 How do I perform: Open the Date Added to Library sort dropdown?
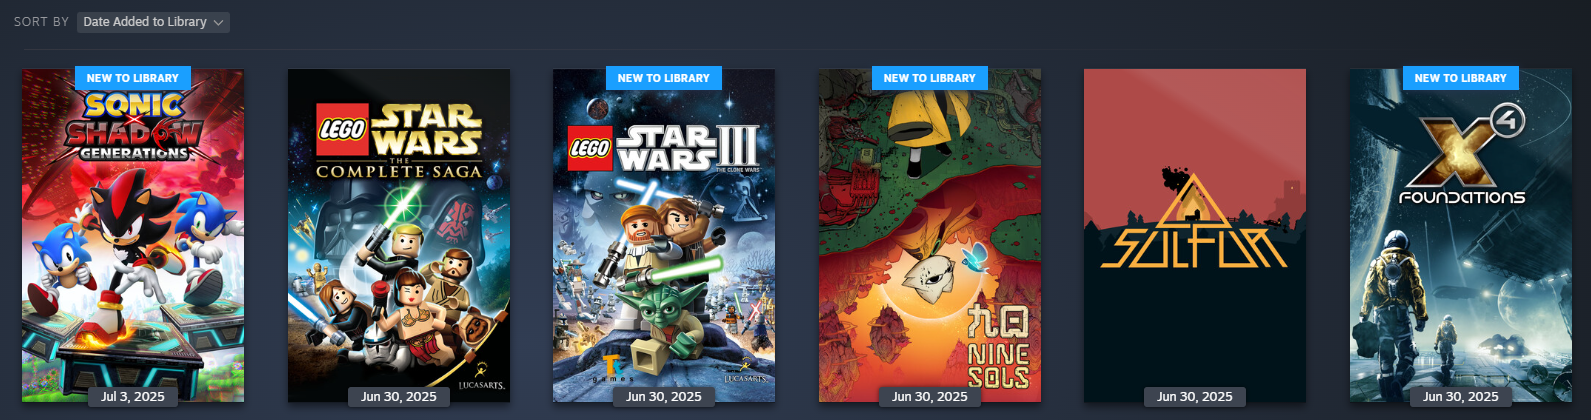pos(153,22)
